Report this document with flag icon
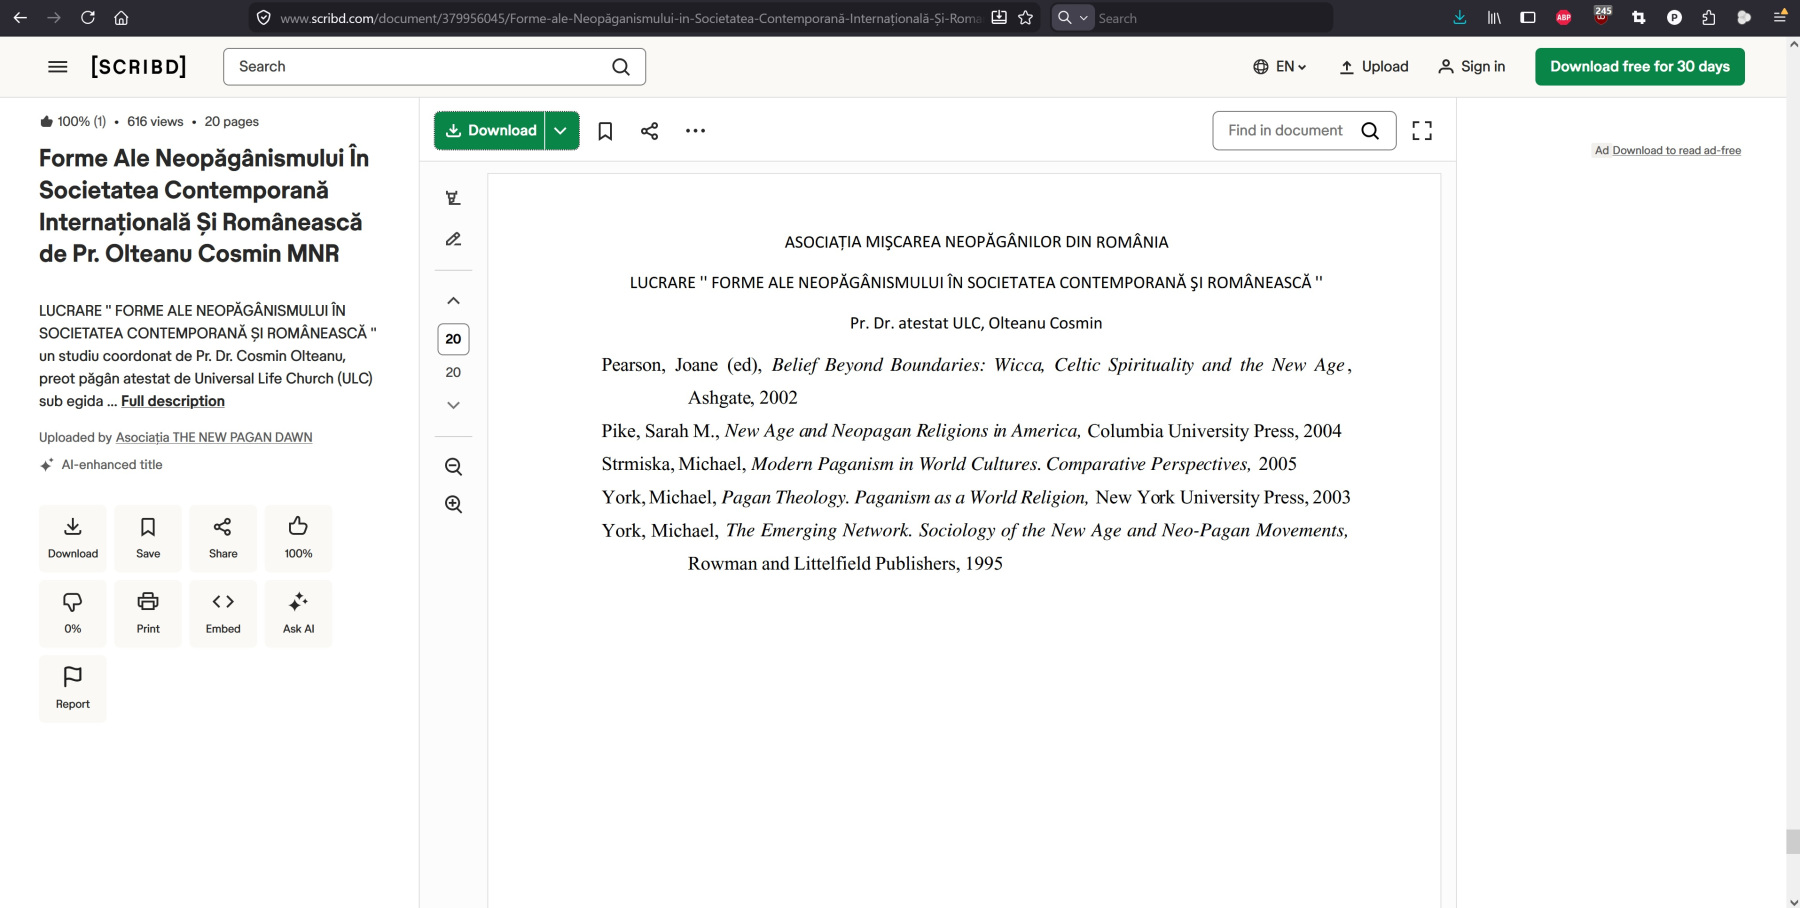 (x=72, y=688)
